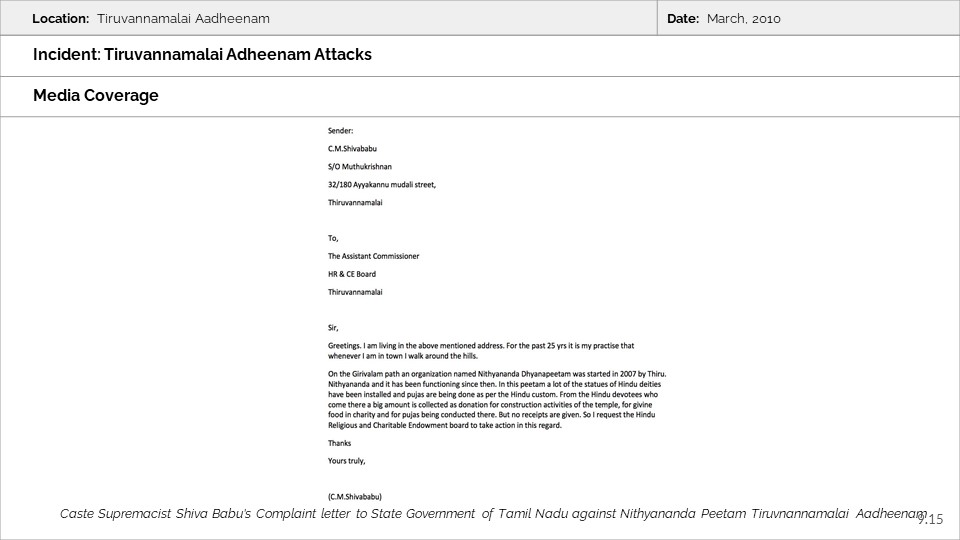Image resolution: width=960 pixels, height=540 pixels.
Task: Select the 'Thanks' line in the letter
Action: click(x=340, y=443)
